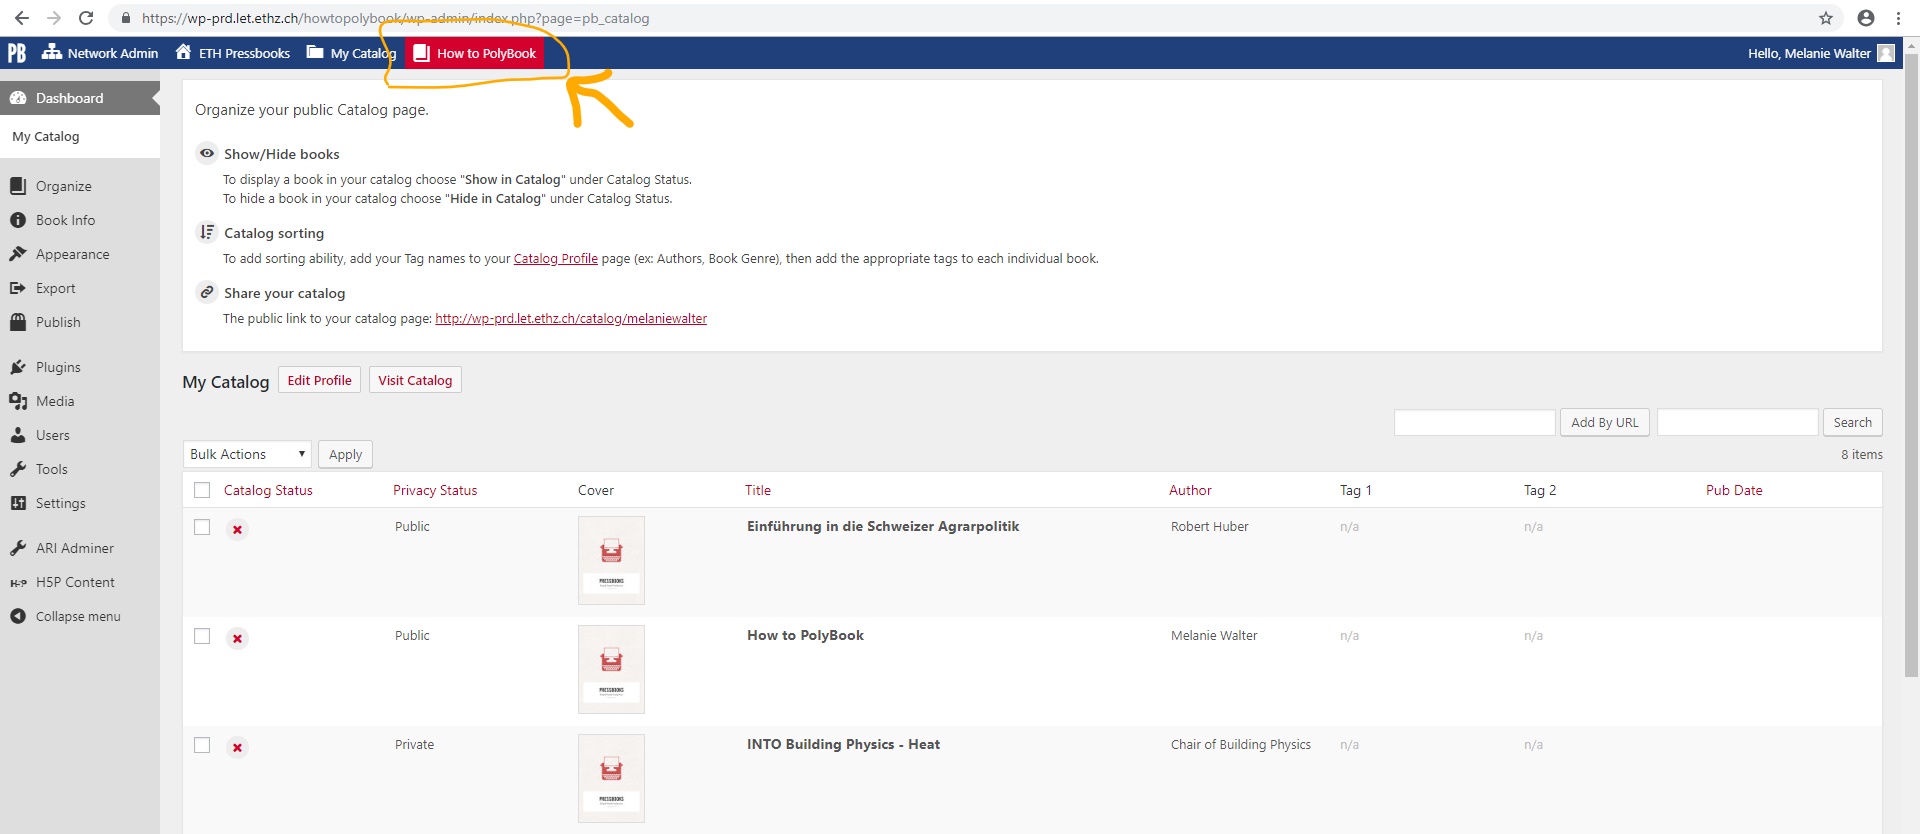Screen dimensions: 1920x834
Task: Open Book Info from the sidebar
Action: 65,220
